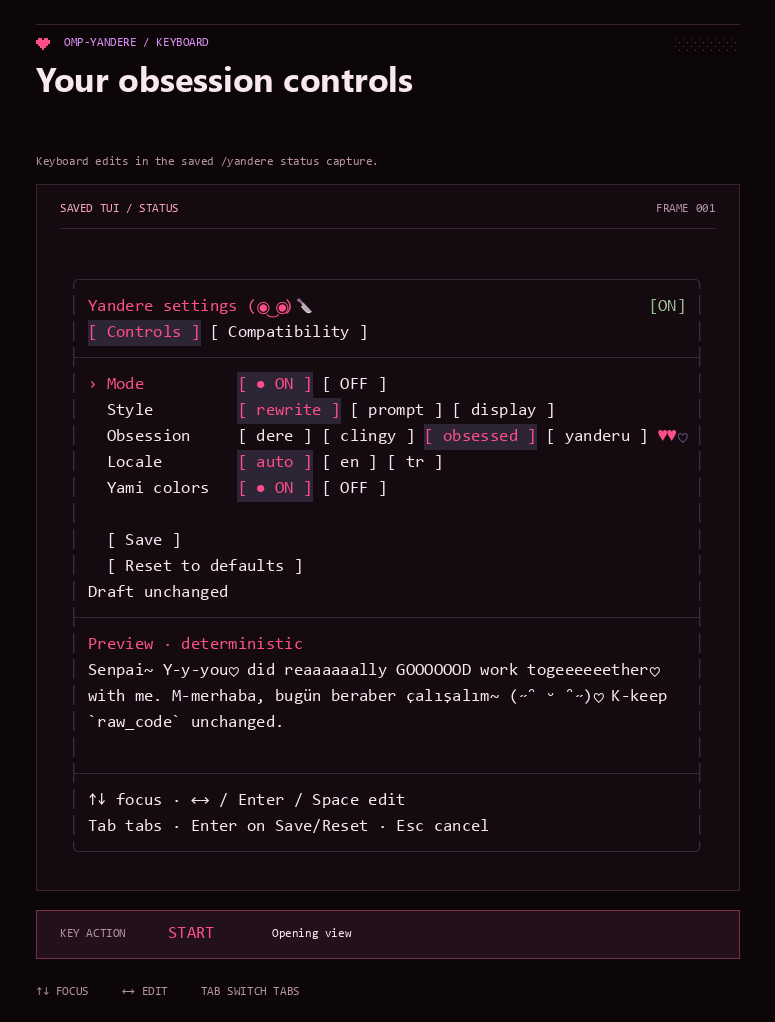Click the hearts meter after yanderu
Viewport: 775px width, 1022px height.
coord(673,436)
